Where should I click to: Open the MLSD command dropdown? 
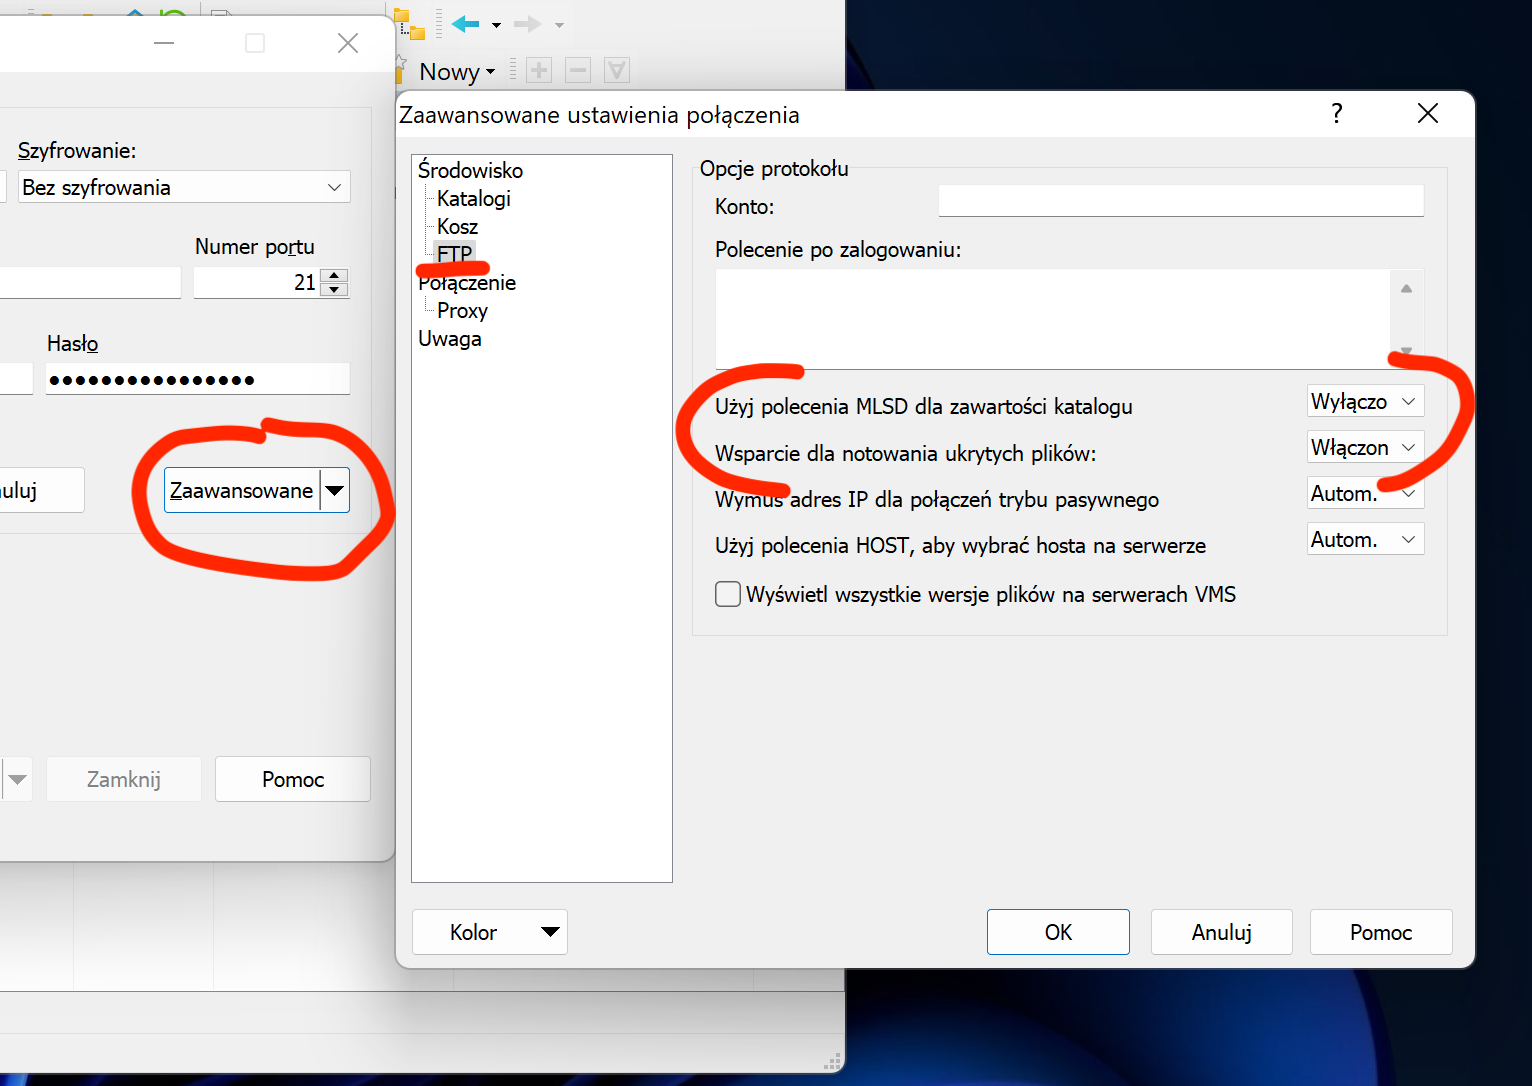pyautogui.click(x=1365, y=402)
